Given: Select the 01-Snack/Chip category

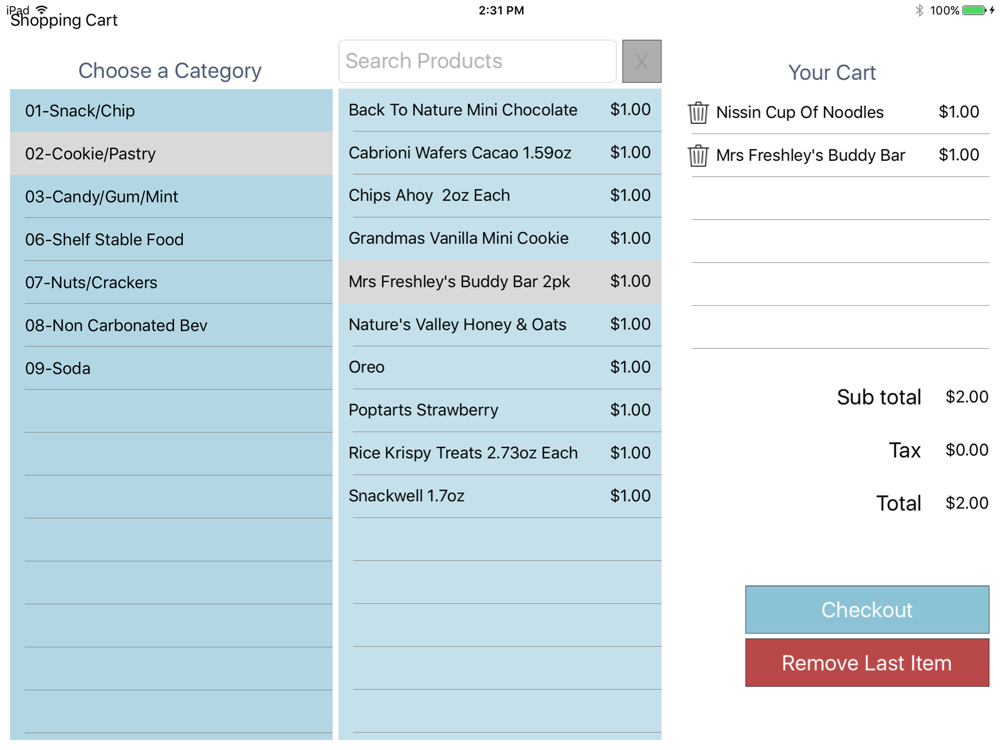Looking at the screenshot, I should click(171, 111).
